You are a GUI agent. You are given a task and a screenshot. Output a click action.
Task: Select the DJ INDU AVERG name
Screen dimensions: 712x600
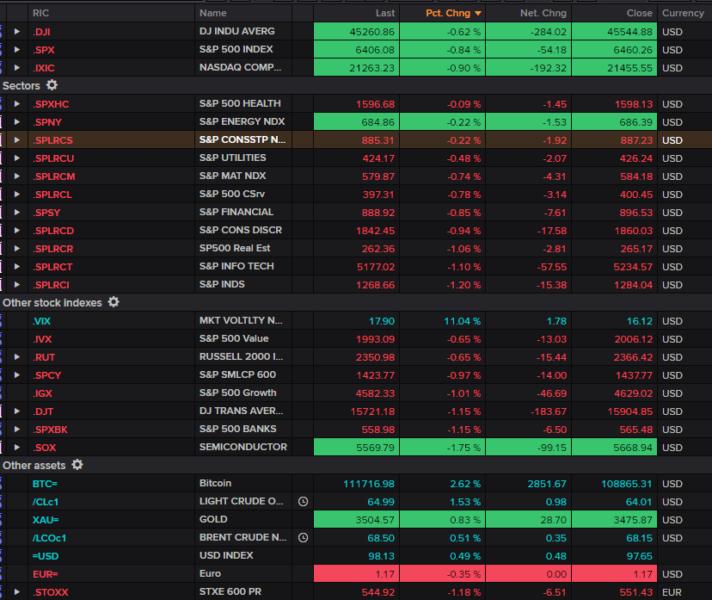(237, 31)
